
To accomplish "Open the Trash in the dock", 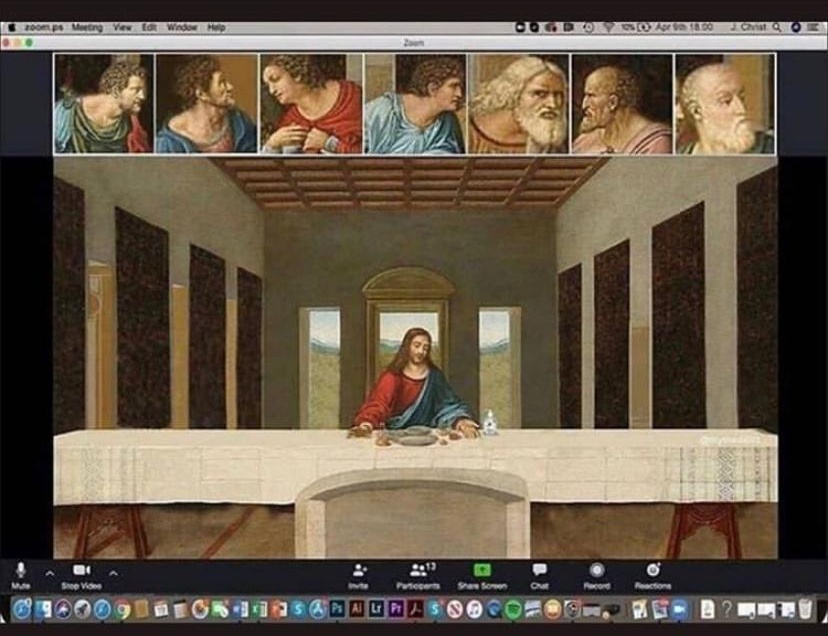I will pyautogui.click(x=804, y=609).
